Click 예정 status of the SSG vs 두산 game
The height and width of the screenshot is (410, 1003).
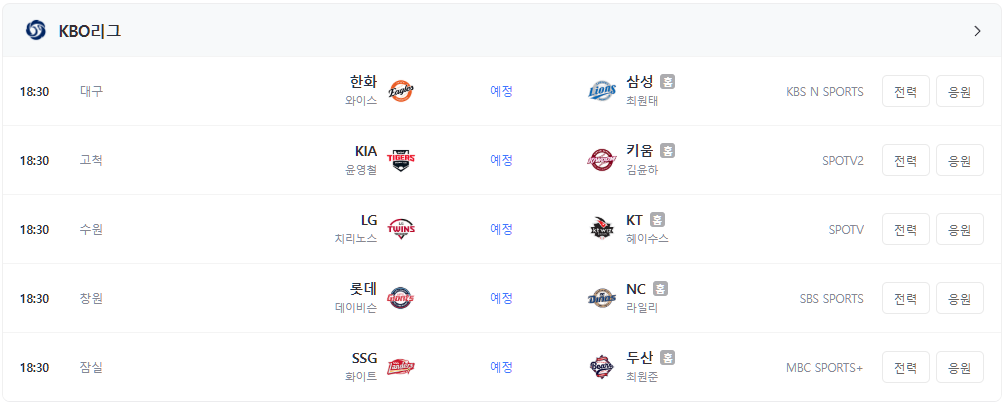tap(502, 367)
